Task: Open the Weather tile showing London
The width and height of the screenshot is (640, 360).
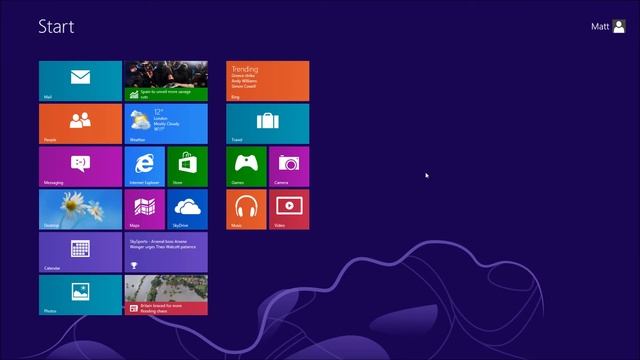Action: (x=166, y=124)
